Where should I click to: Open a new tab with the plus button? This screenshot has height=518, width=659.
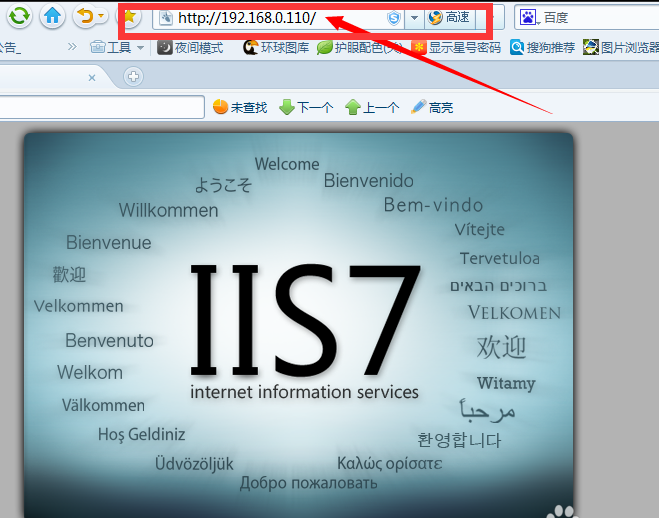point(134,76)
